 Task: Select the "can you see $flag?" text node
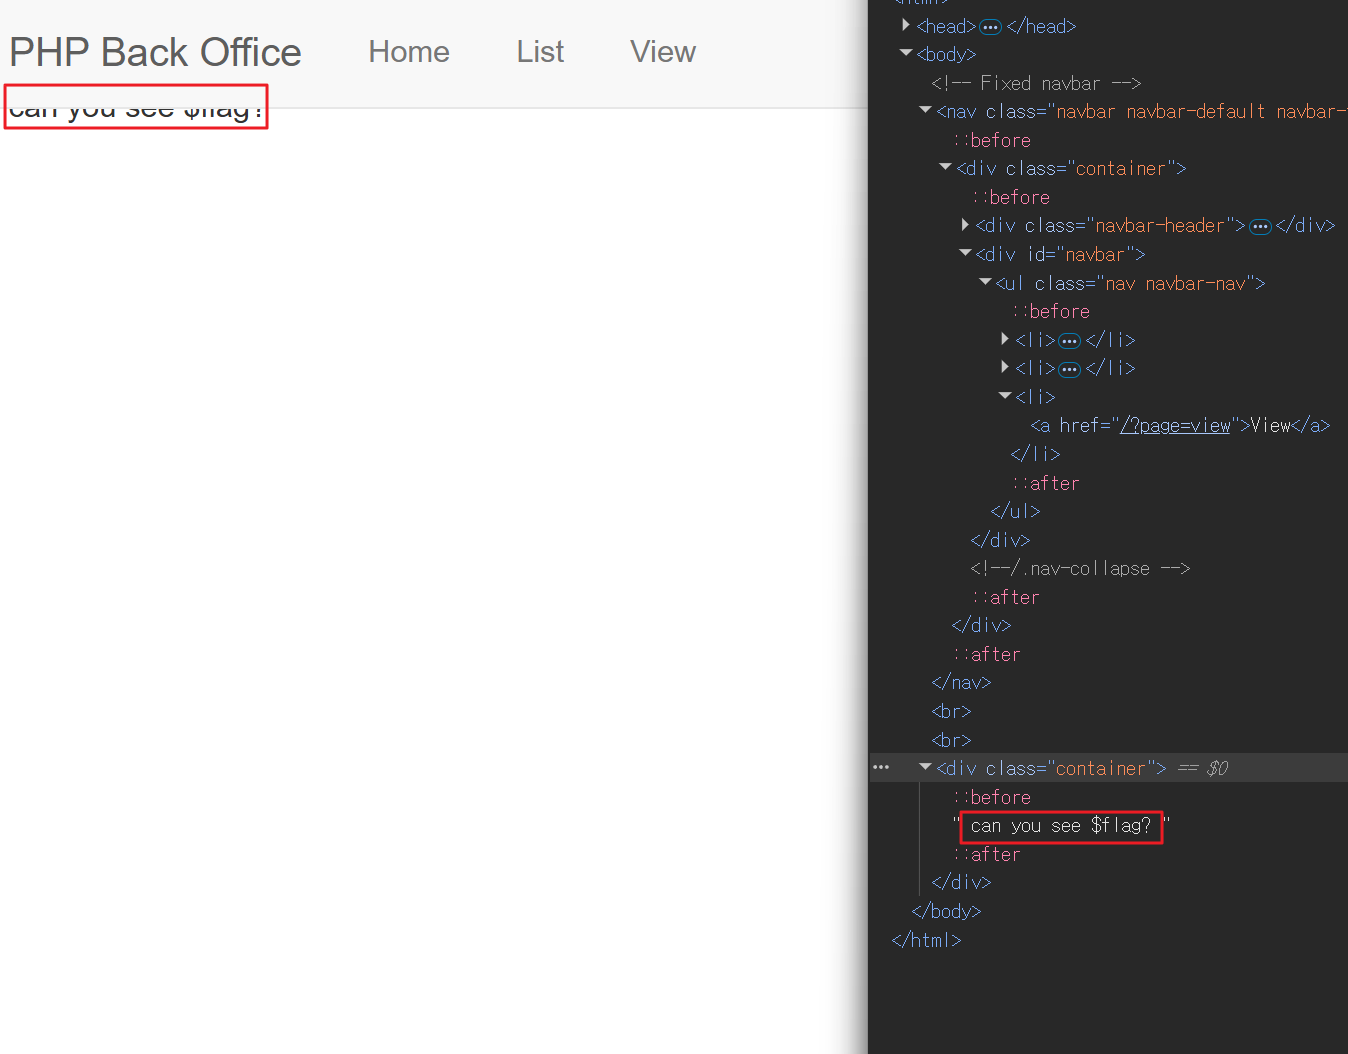click(1060, 826)
